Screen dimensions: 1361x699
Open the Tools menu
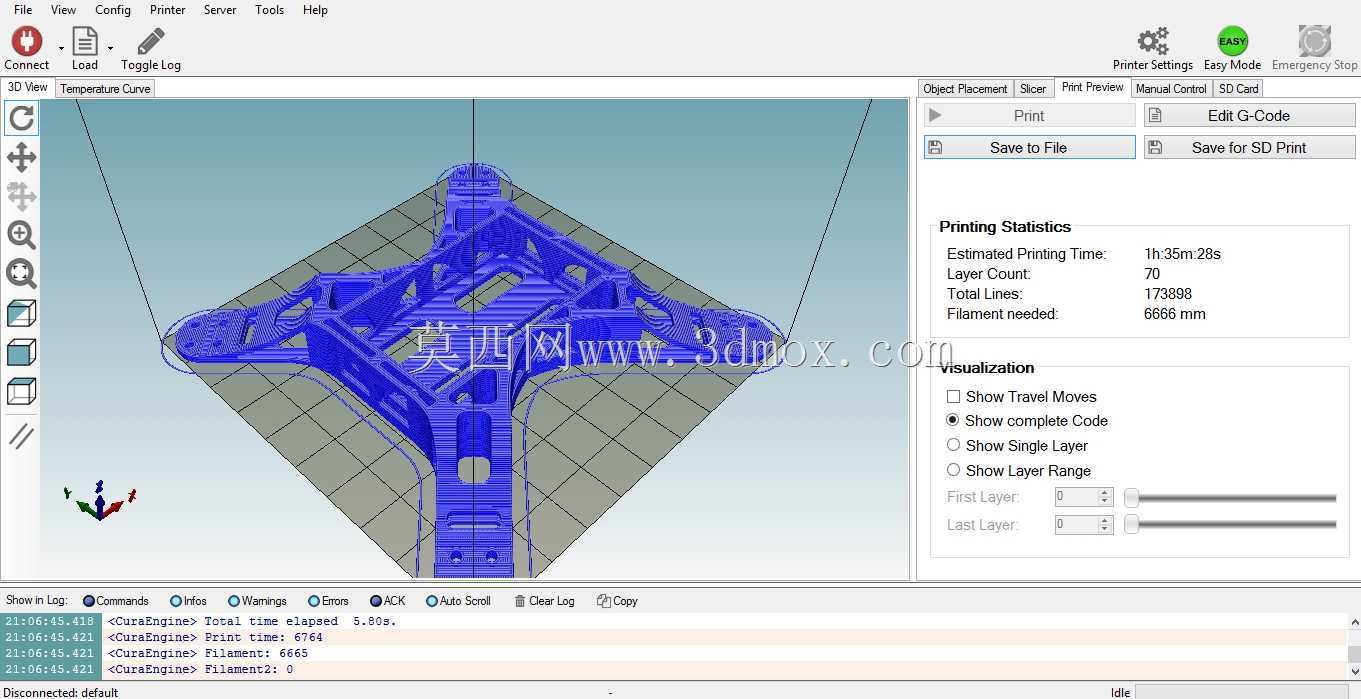click(269, 10)
